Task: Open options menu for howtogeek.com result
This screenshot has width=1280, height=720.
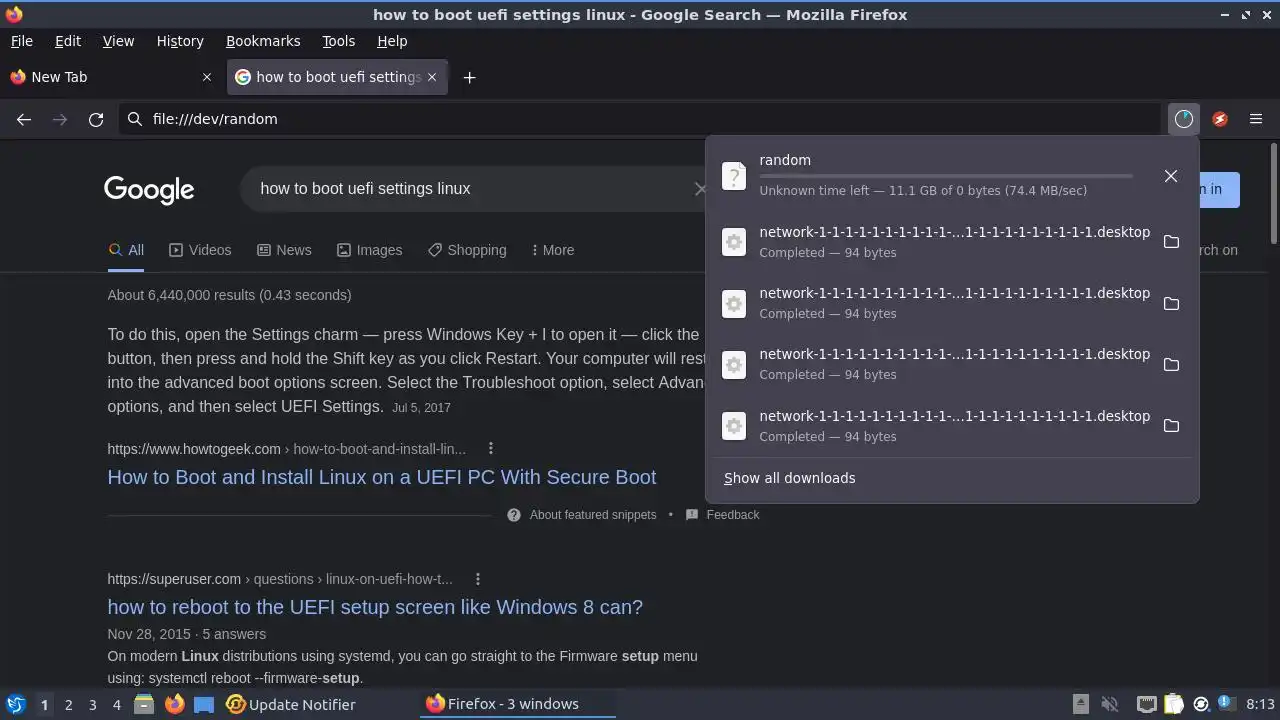Action: pos(490,449)
